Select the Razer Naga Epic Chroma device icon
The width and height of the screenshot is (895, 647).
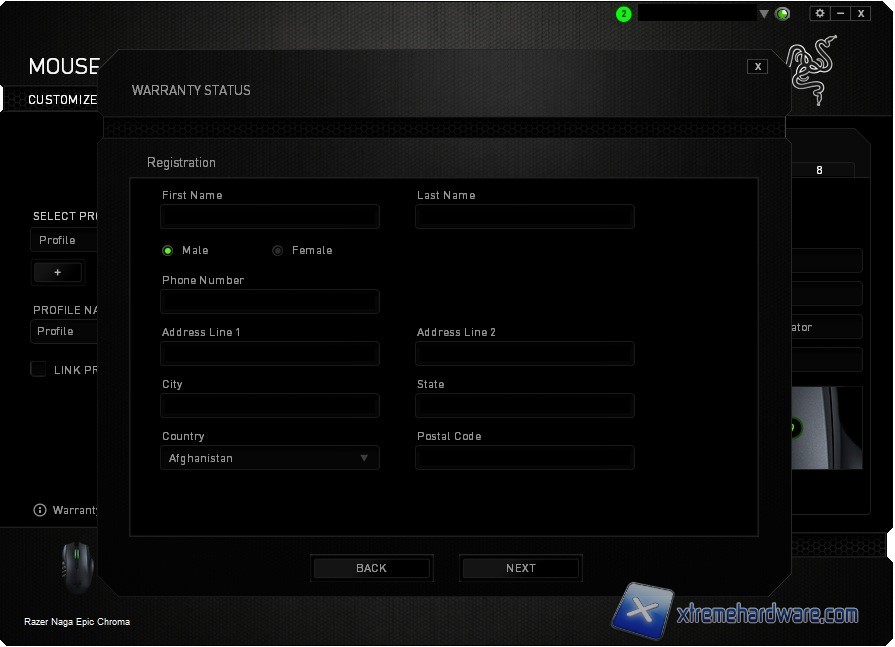[74, 566]
